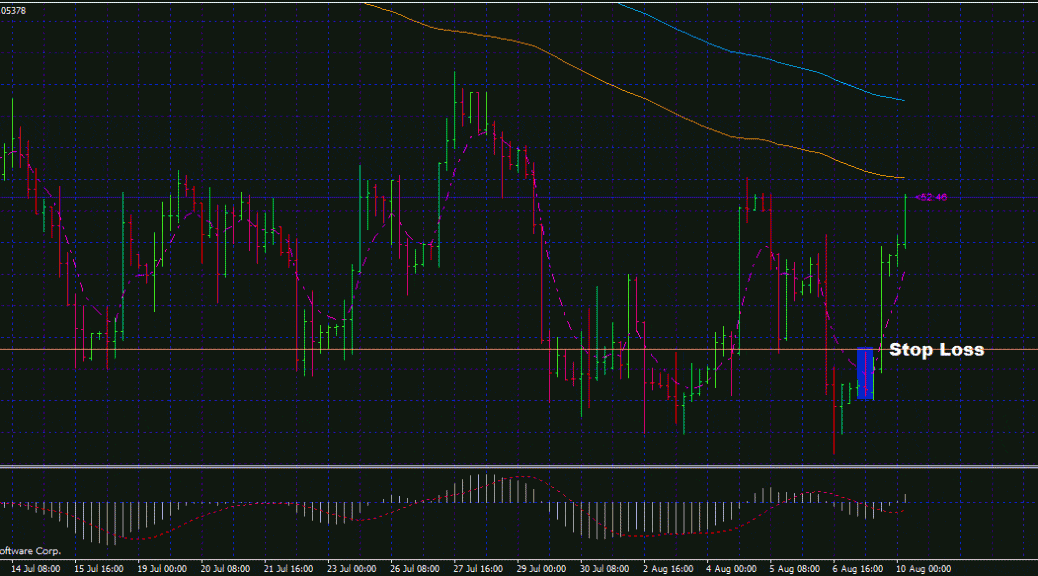The width and height of the screenshot is (1038, 576).
Task: Click the "26 Jul 08:00" time axis label
Action: pyautogui.click(x=414, y=569)
